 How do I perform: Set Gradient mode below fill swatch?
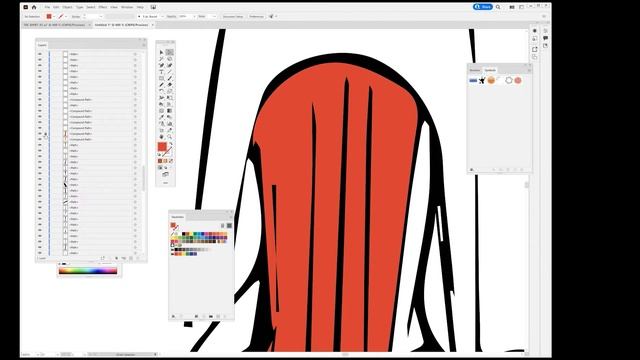[166, 161]
